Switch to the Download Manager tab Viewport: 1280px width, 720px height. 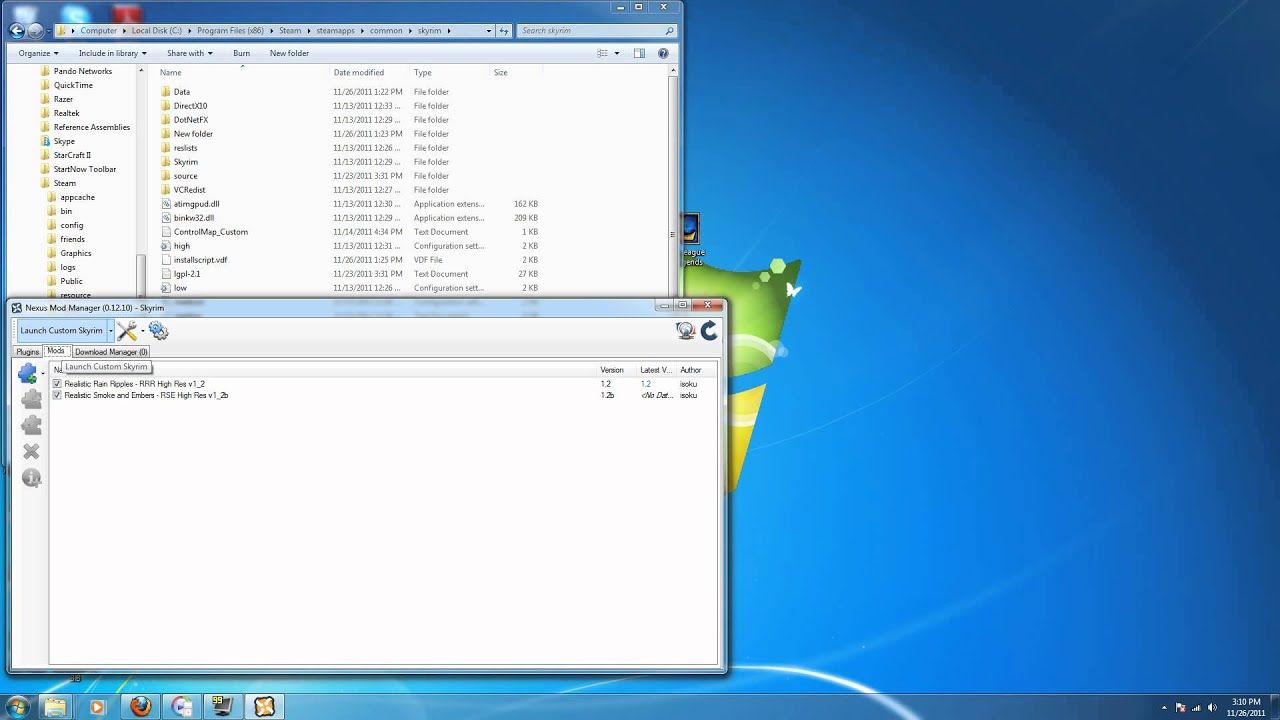[111, 352]
